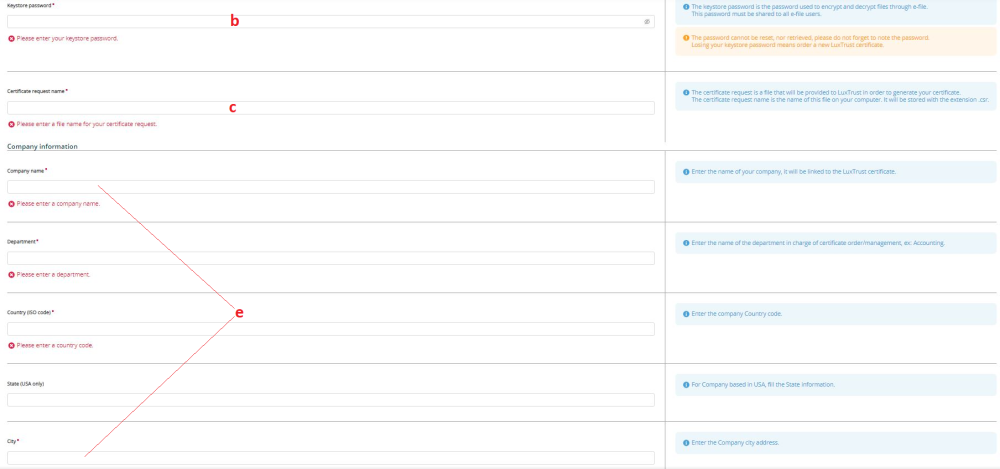Image resolution: width=1000 pixels, height=469 pixels.
Task: Click 'Please enter your keystore password.' message
Action: (67, 38)
